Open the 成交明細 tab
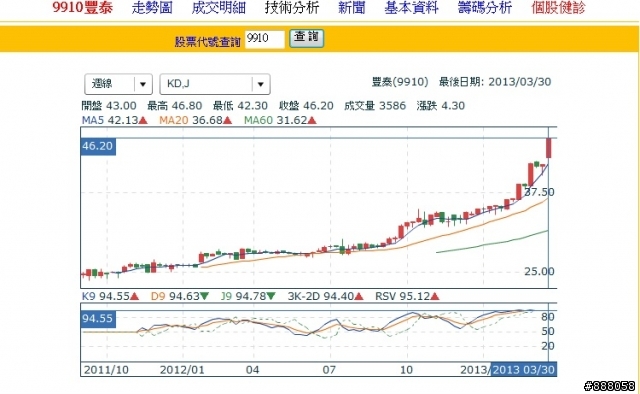The height and width of the screenshot is (394, 640). 219,8
